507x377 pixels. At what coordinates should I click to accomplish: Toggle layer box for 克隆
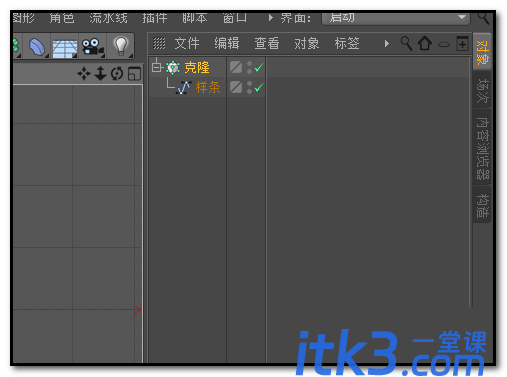(236, 67)
